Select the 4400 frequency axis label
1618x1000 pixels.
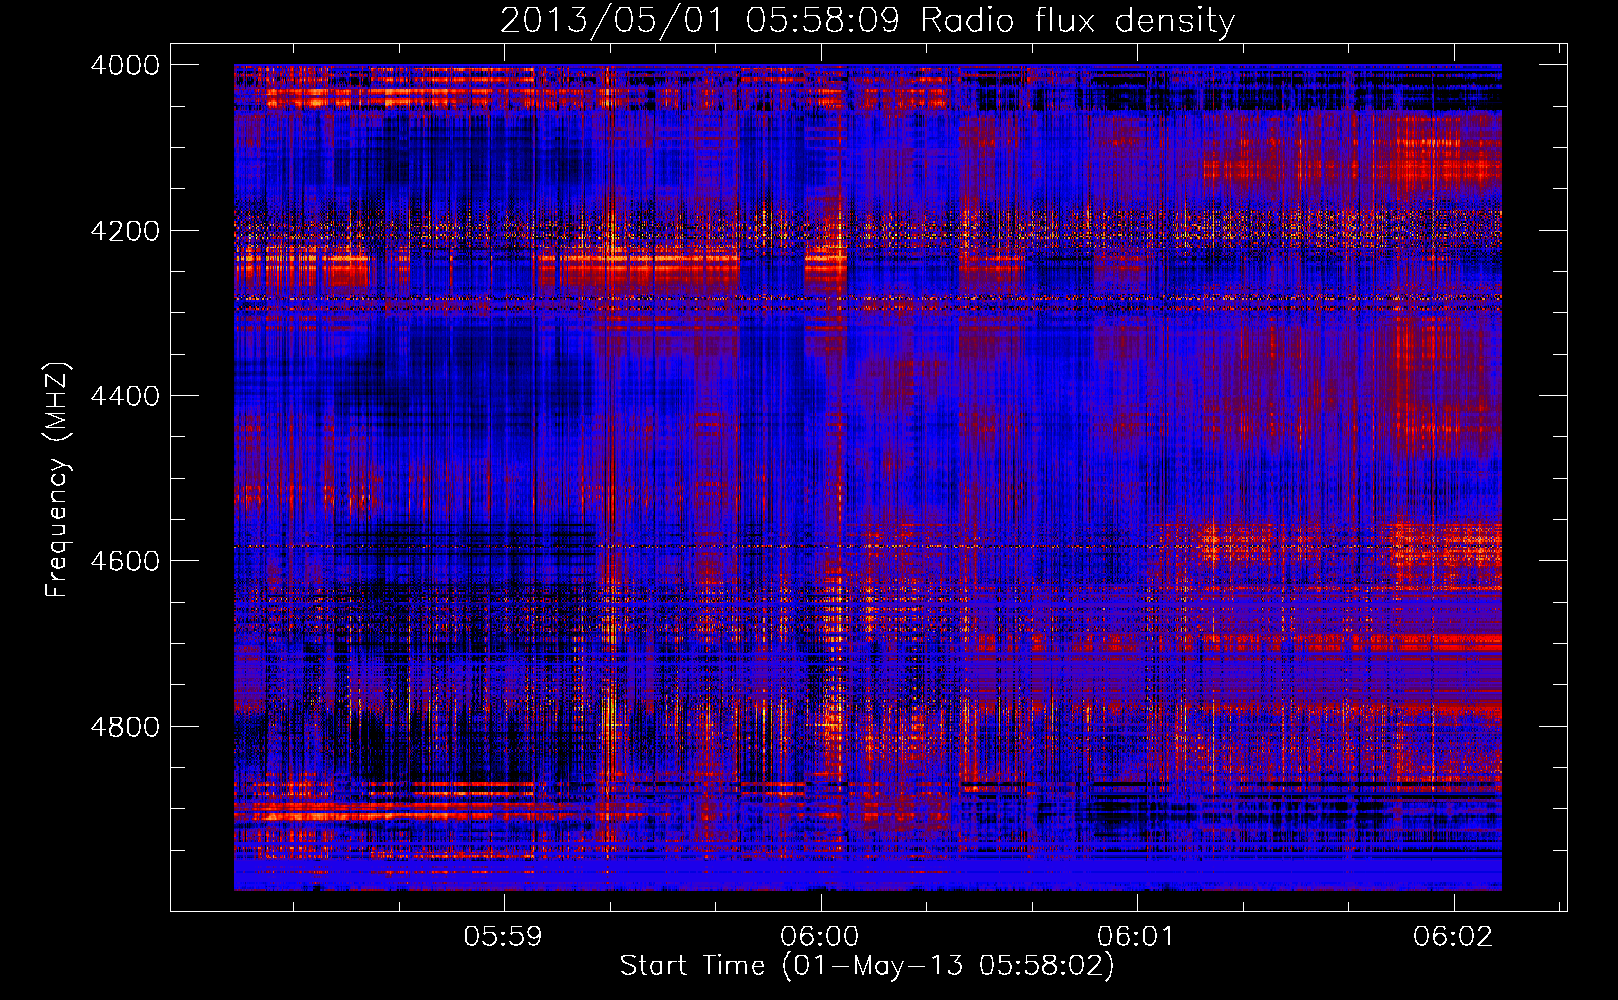point(125,396)
